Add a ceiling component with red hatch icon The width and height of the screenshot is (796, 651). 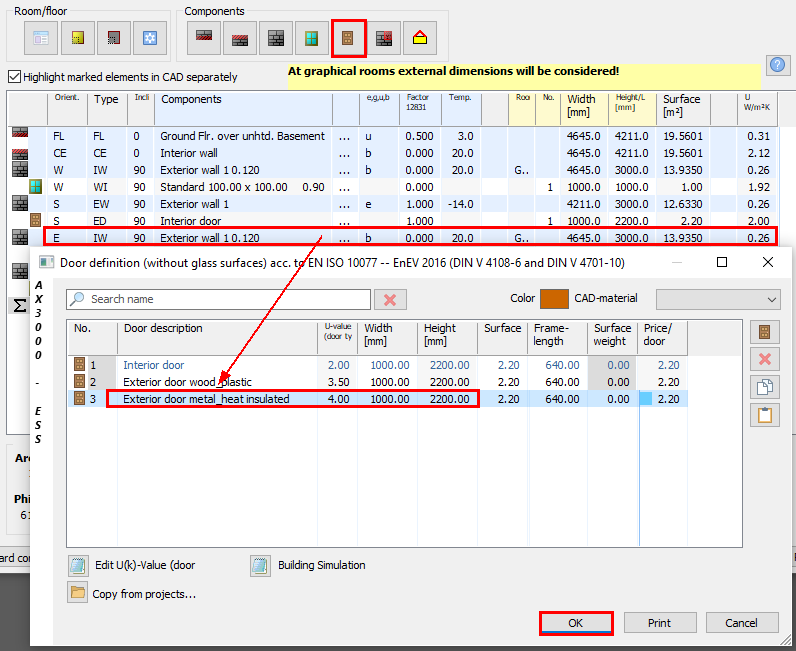pos(240,38)
